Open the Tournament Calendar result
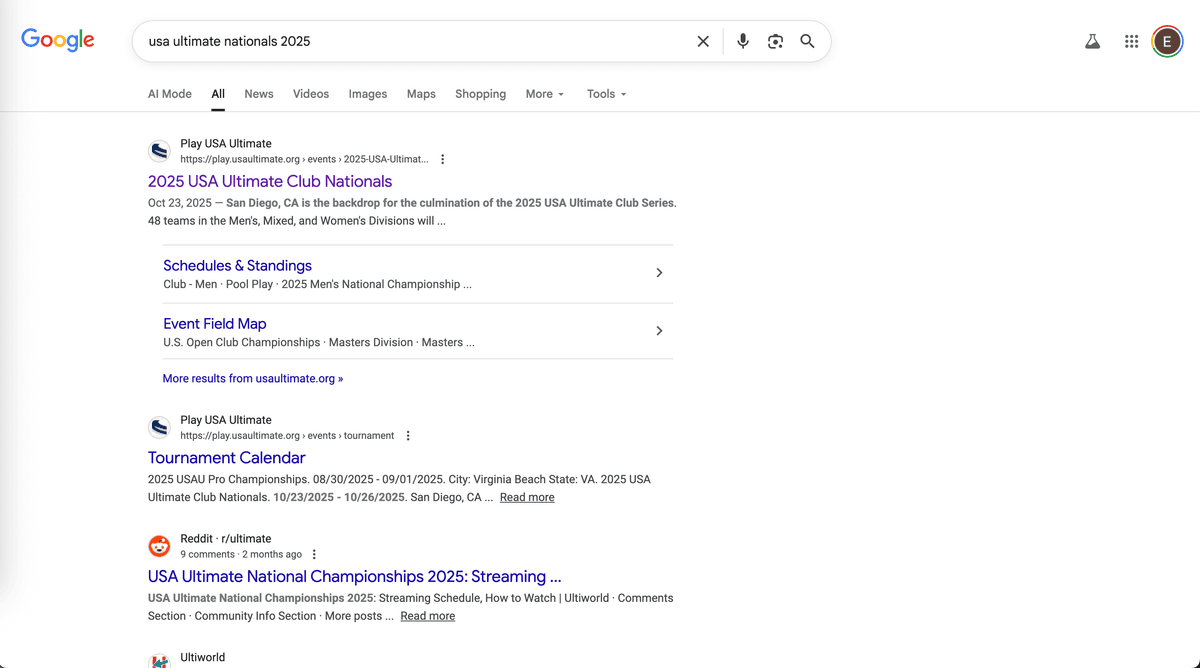The height and width of the screenshot is (668, 1200). [x=226, y=457]
